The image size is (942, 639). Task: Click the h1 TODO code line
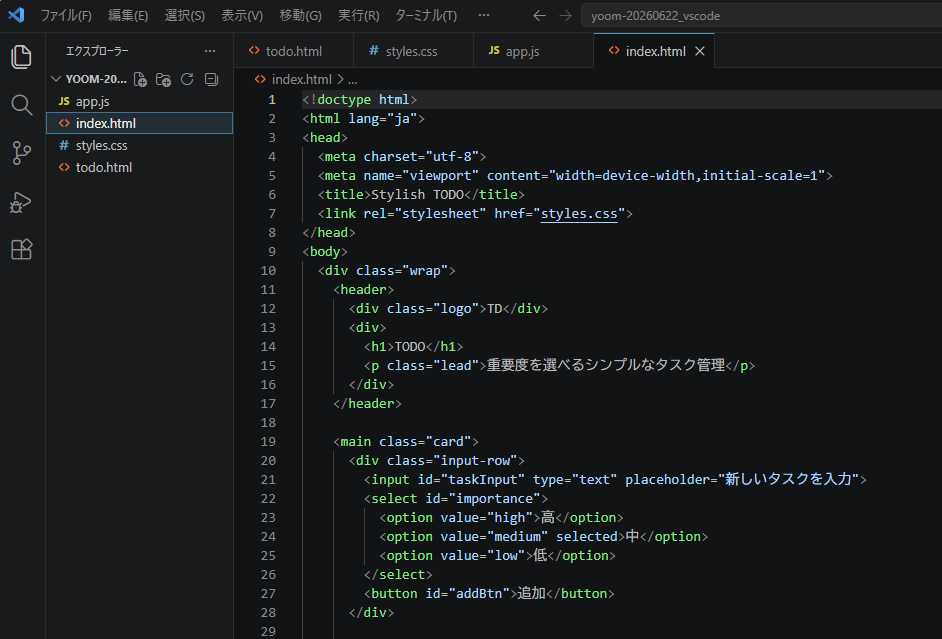click(413, 347)
